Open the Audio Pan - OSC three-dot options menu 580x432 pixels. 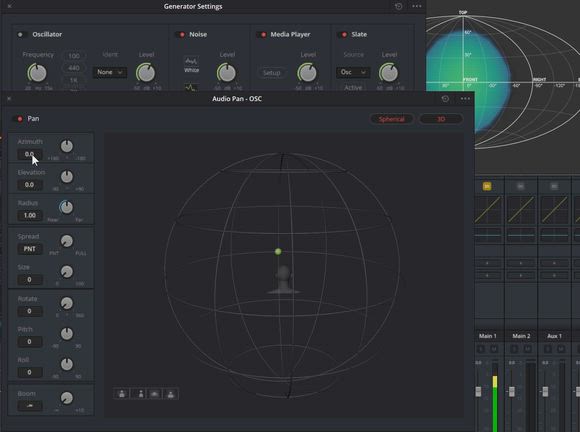click(465, 99)
